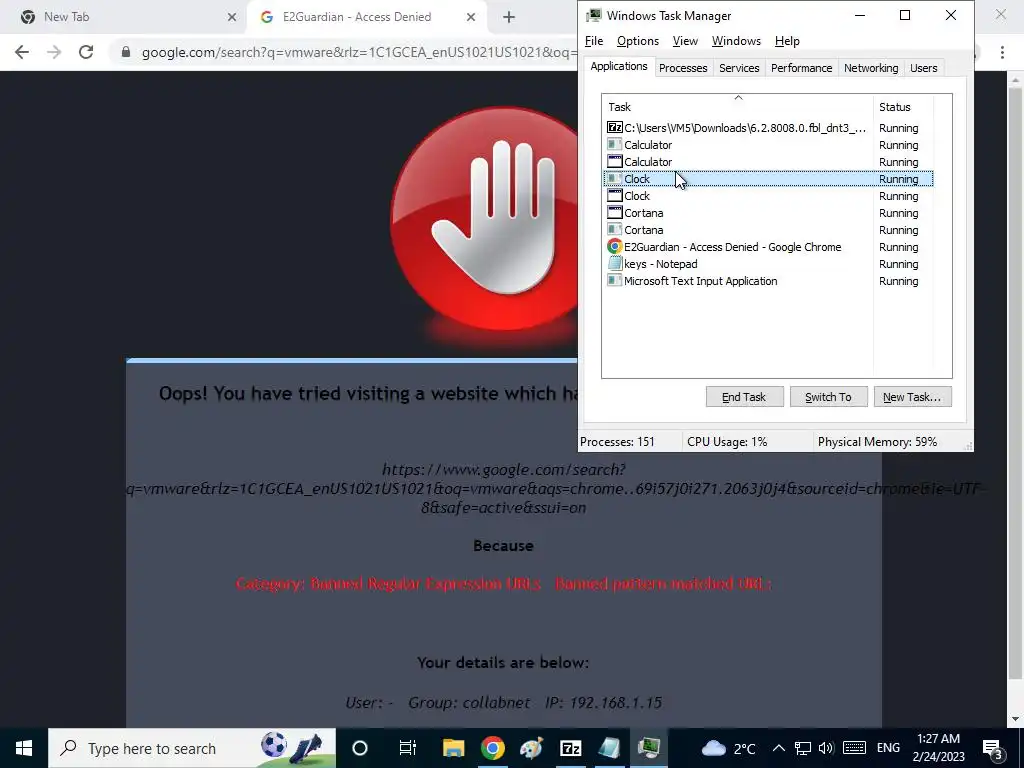The width and height of the screenshot is (1024, 768).
Task: Click the weather cloud icon showing 2°C
Action: (714, 748)
